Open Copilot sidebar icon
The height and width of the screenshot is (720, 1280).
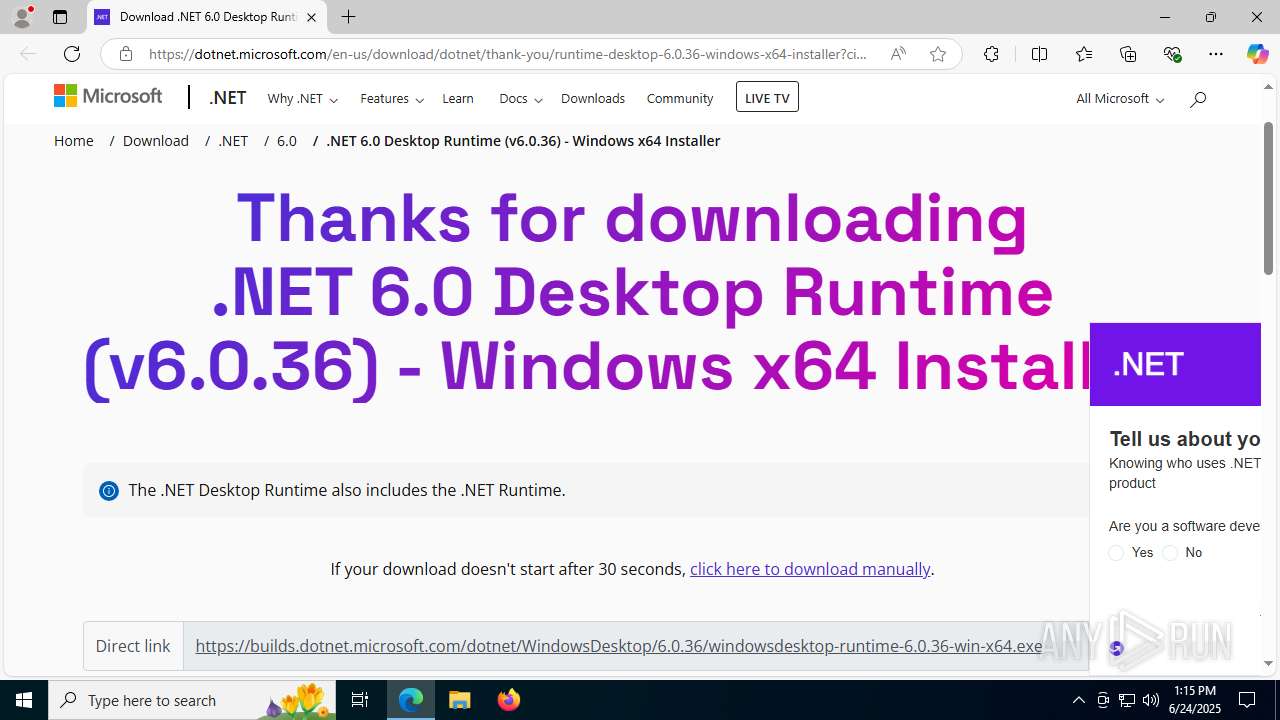click(x=1257, y=54)
